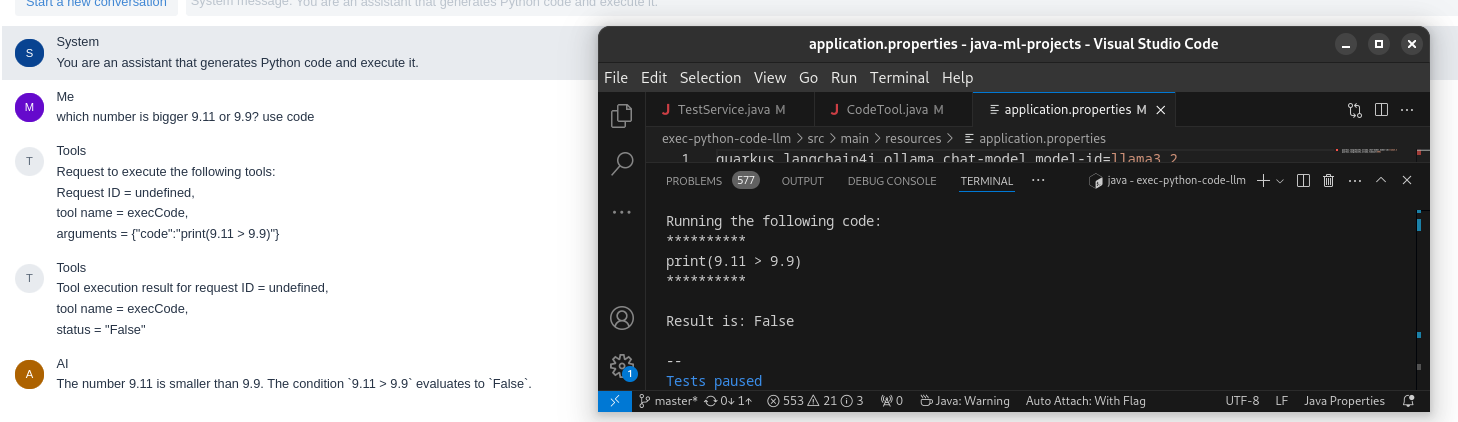
Task: Click print(9.11 > 9.9) in terminal
Action: pyautogui.click(x=734, y=261)
